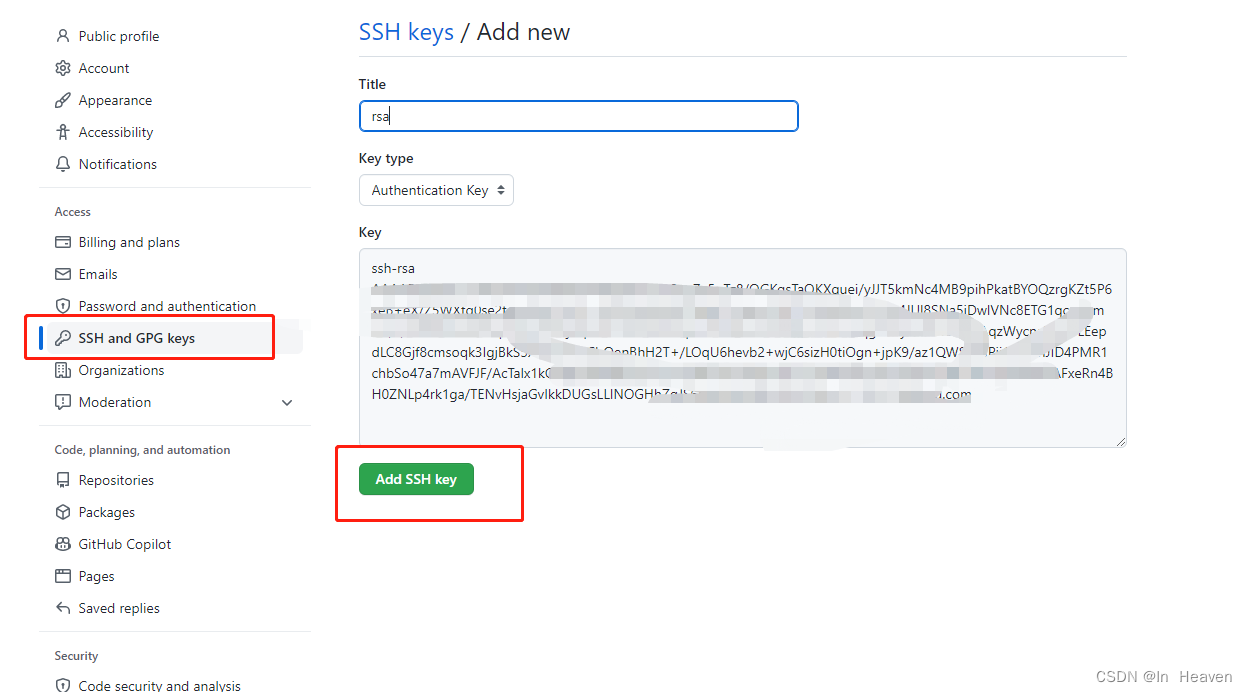Click the Accessibility person icon

61,132
